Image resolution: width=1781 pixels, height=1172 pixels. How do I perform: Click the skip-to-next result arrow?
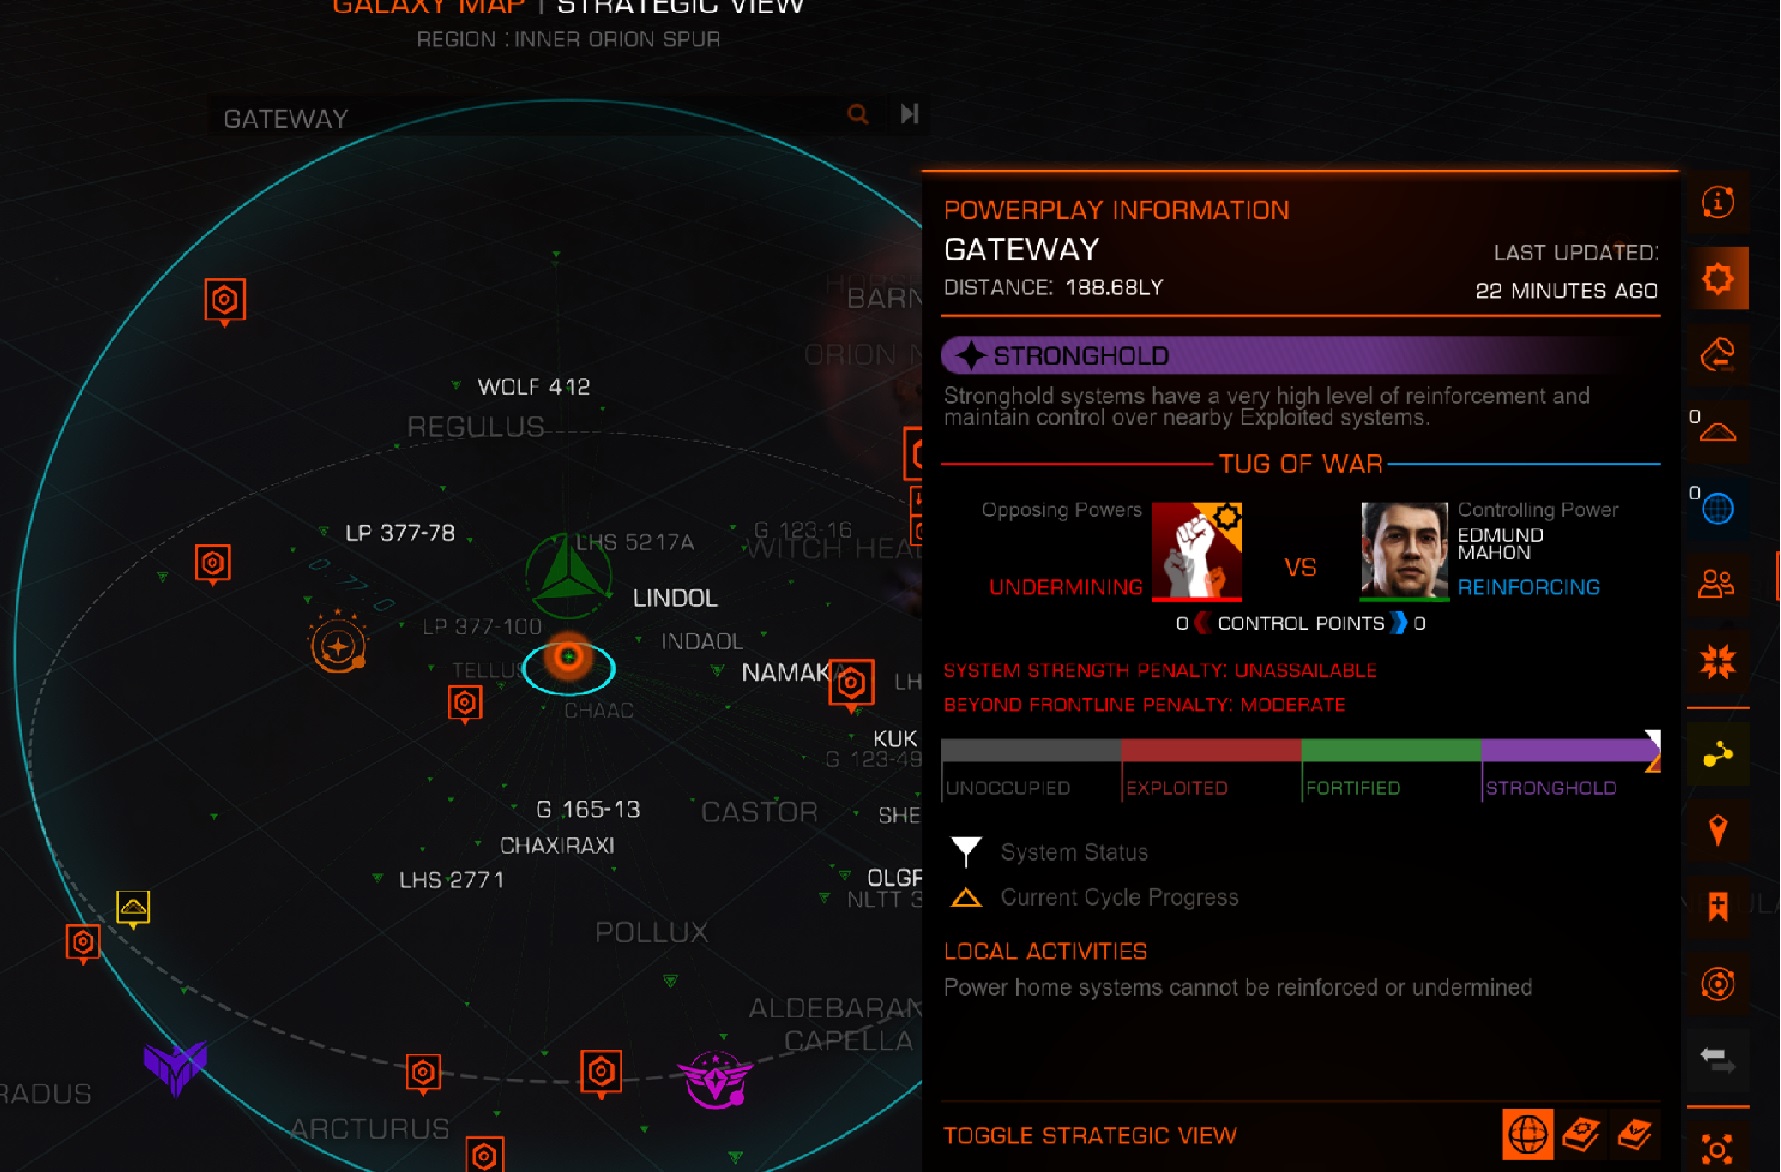pos(909,114)
